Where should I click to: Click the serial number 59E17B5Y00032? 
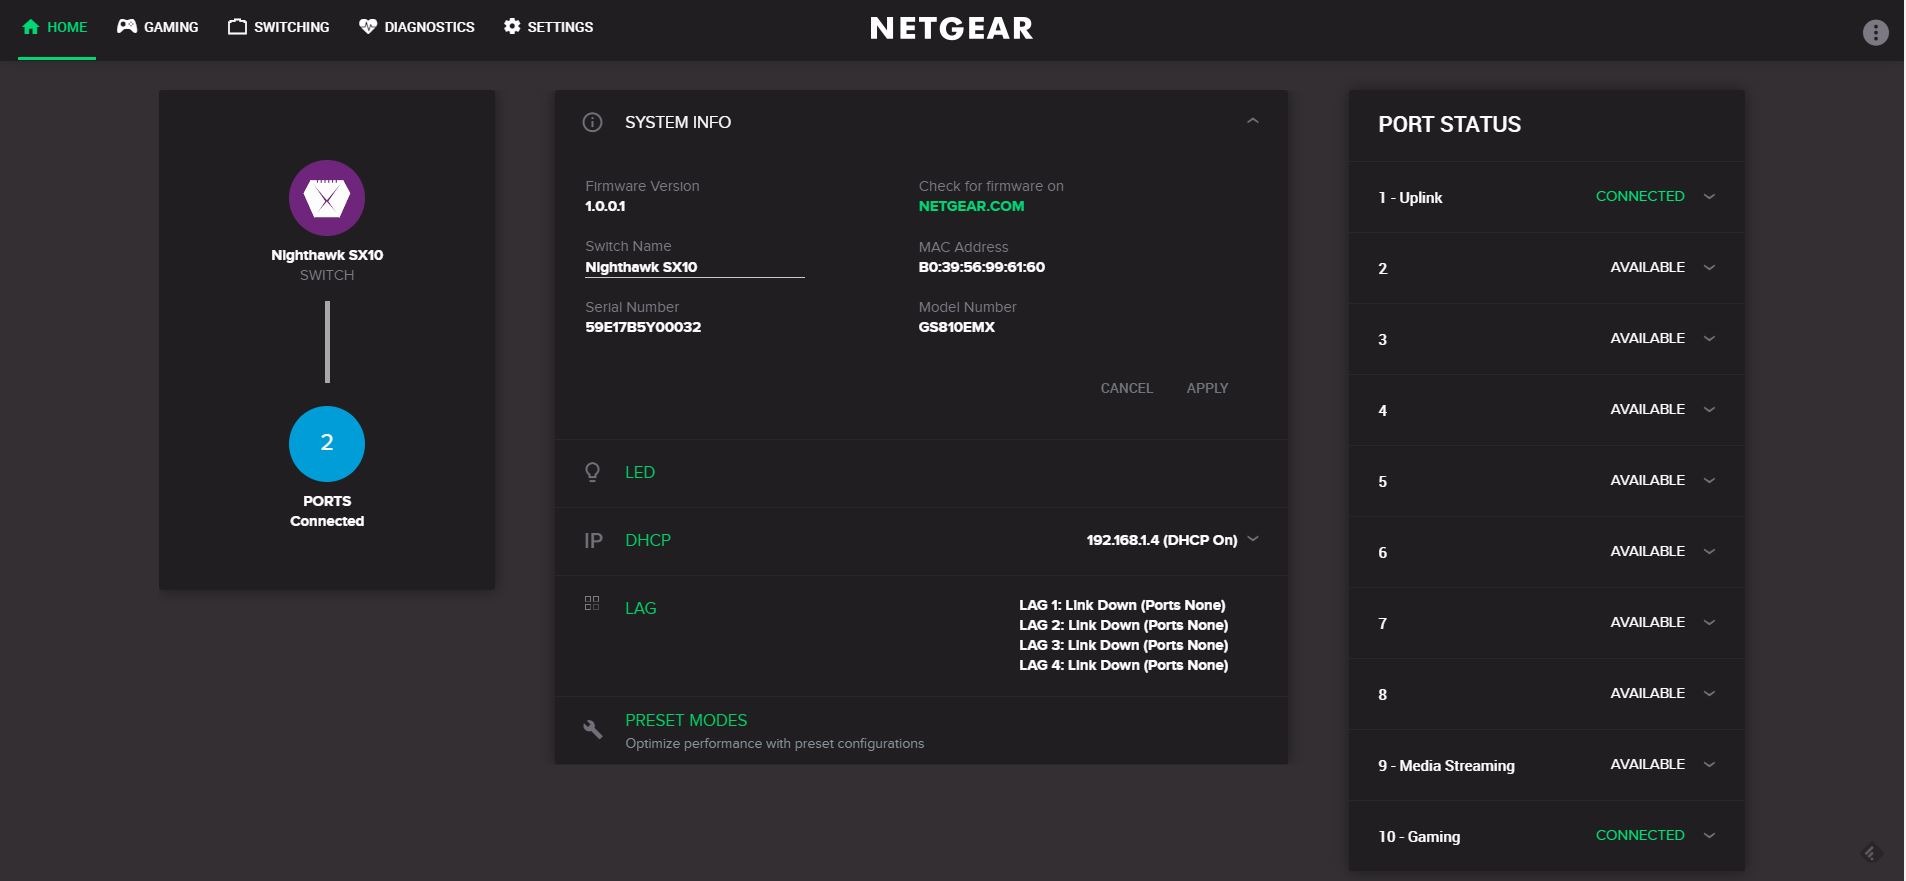(643, 327)
